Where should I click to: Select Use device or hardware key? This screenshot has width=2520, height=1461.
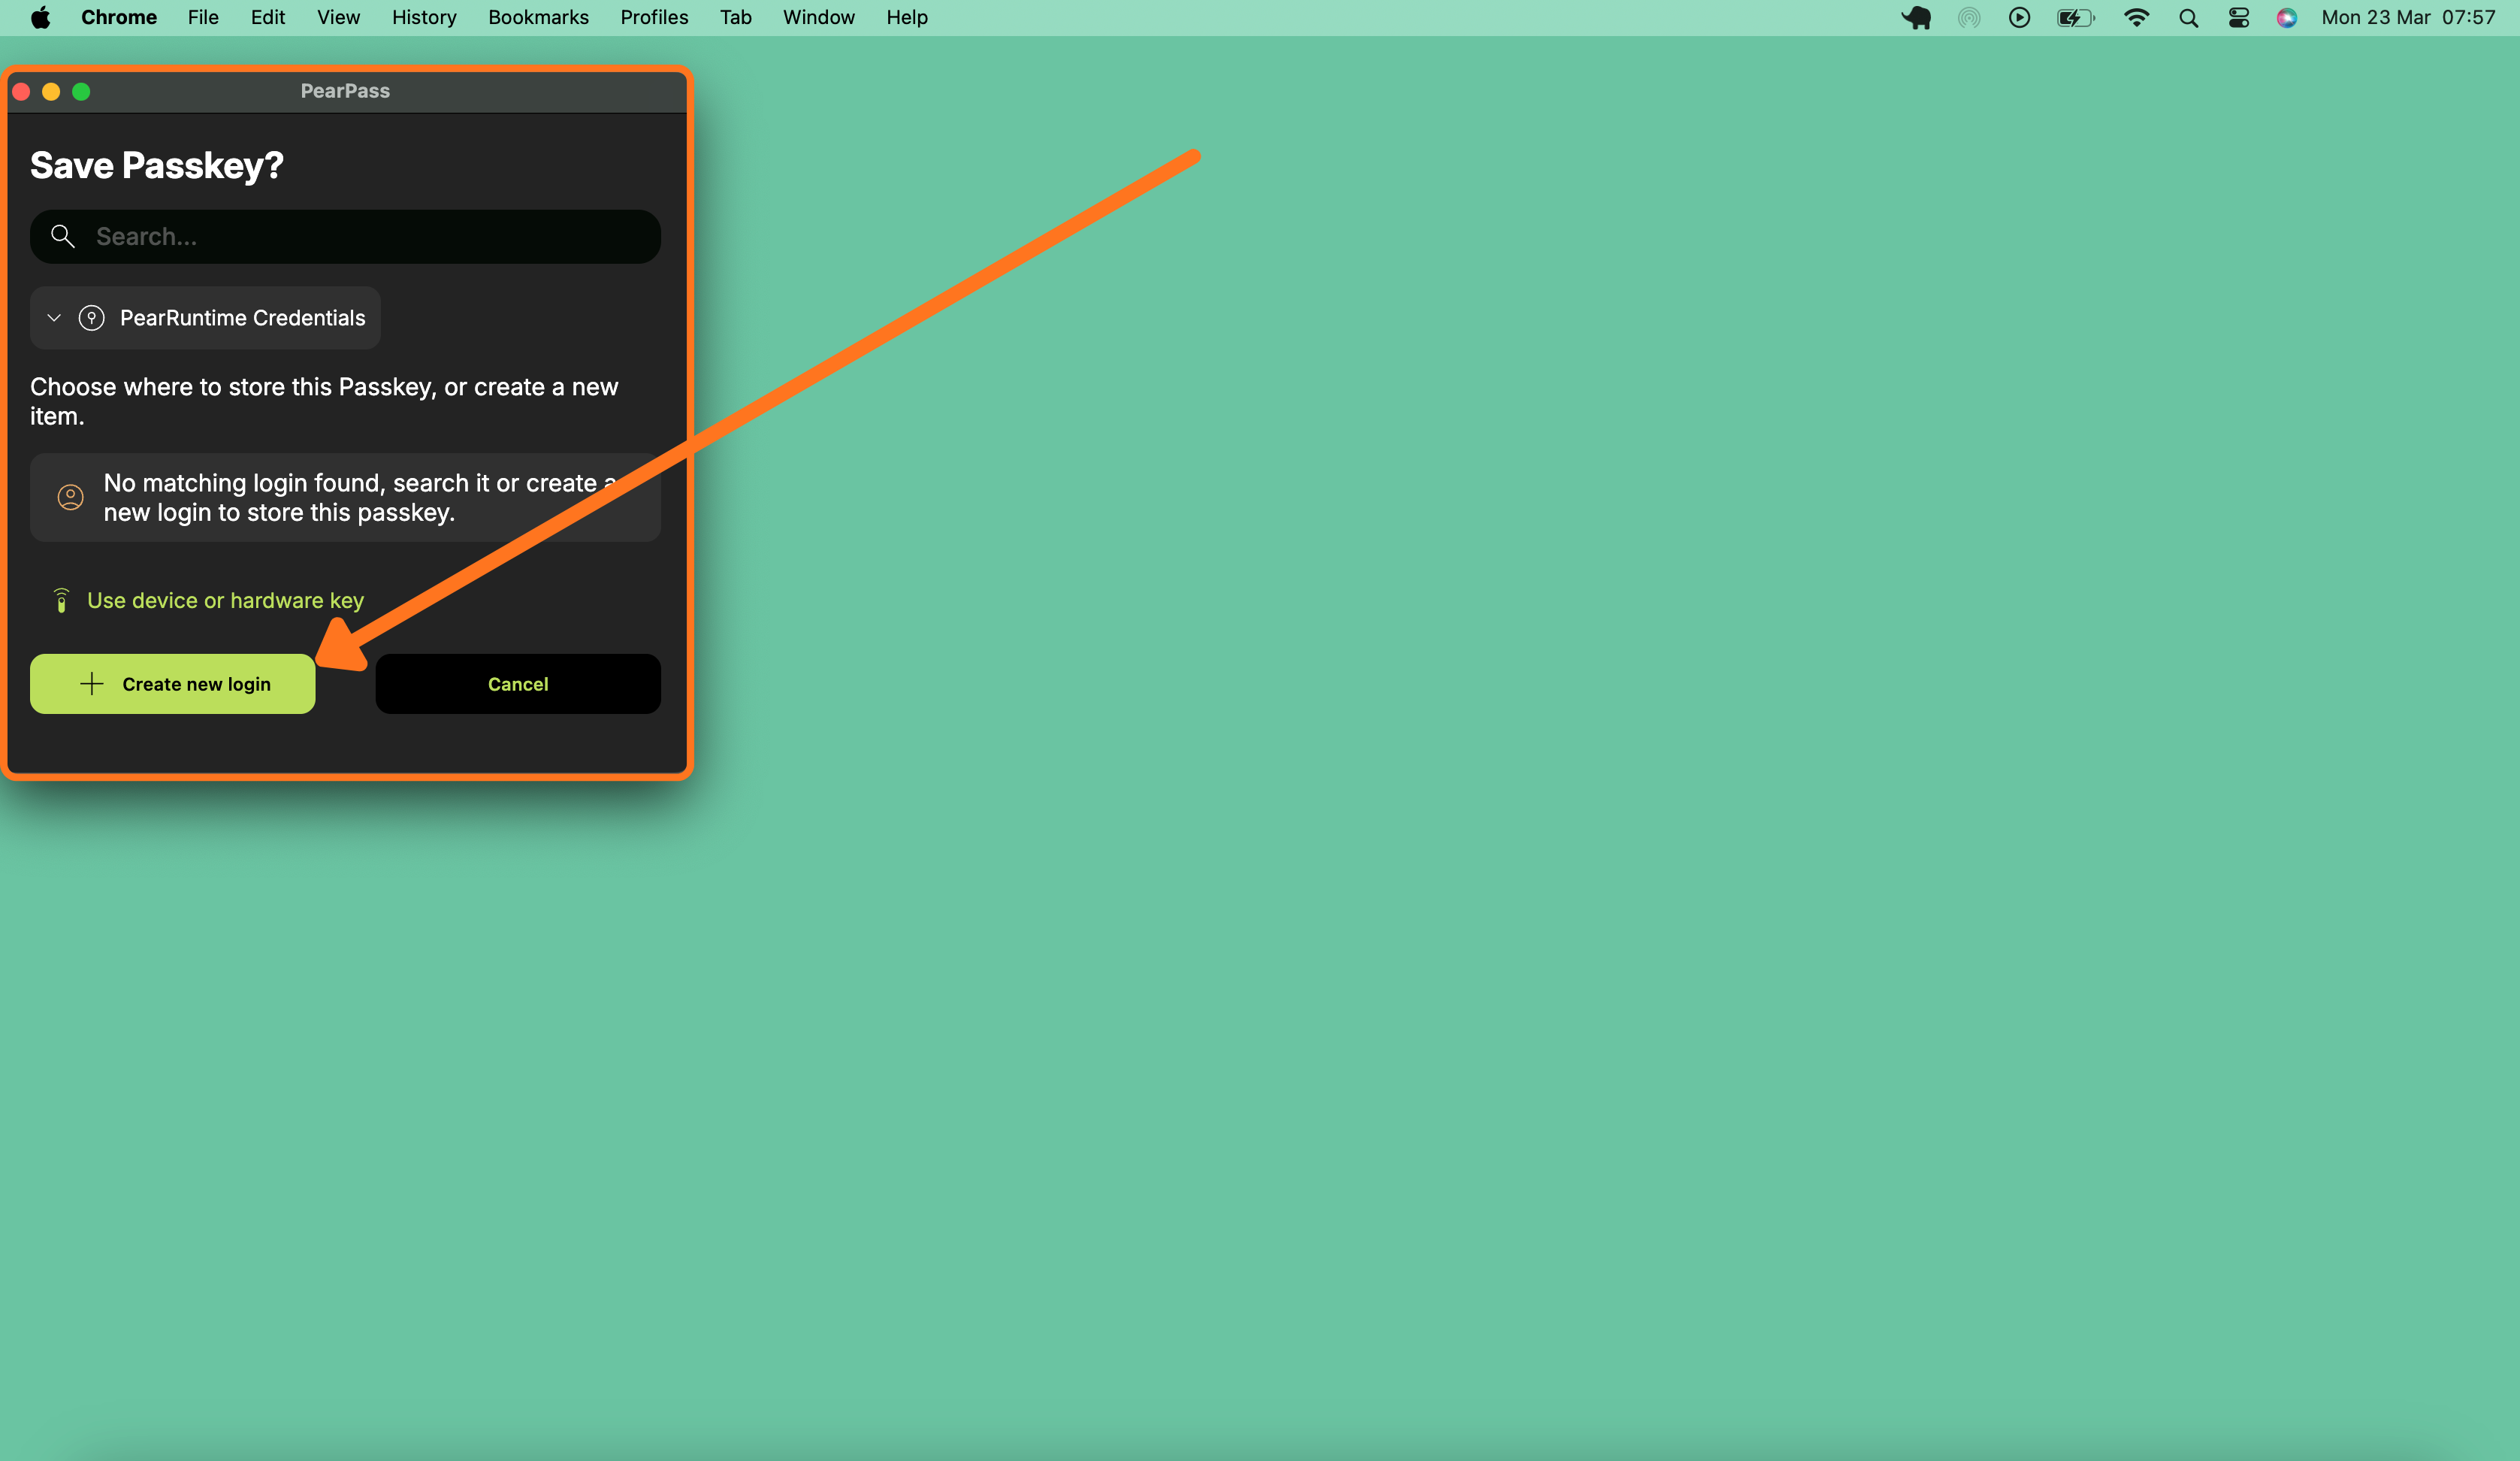[225, 599]
